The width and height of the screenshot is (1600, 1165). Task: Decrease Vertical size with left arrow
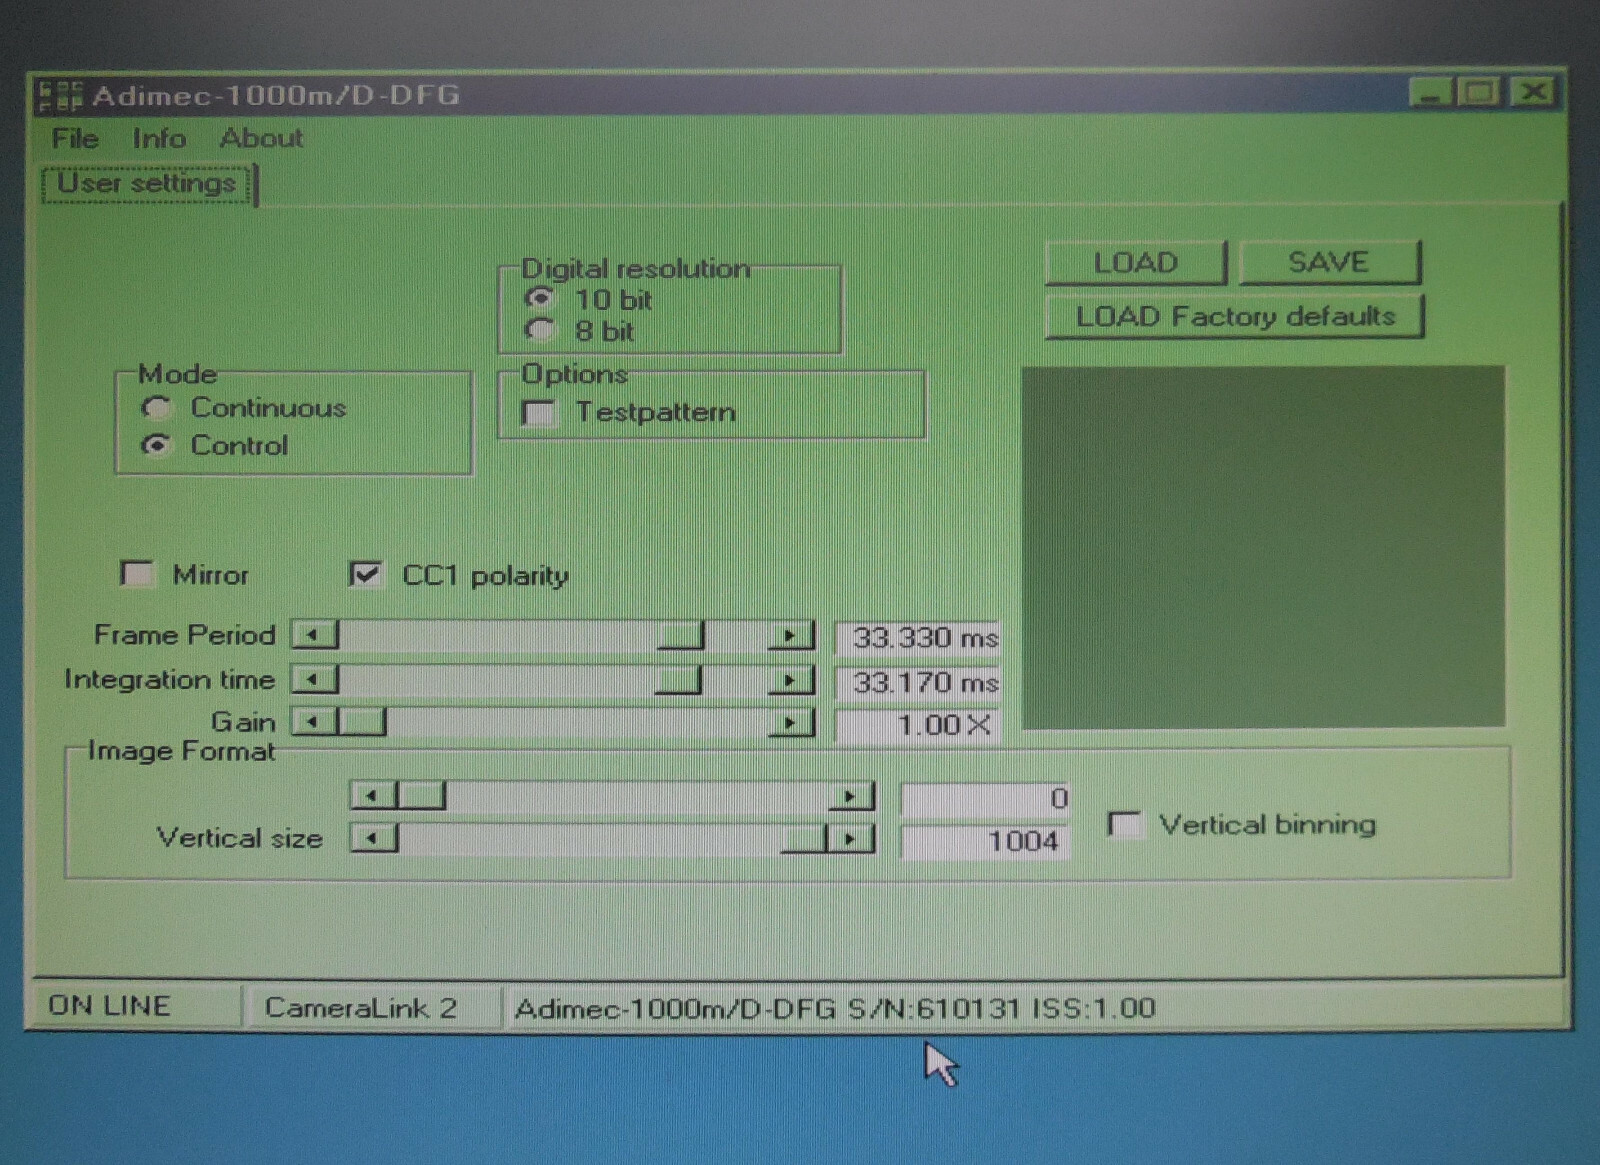(x=373, y=838)
